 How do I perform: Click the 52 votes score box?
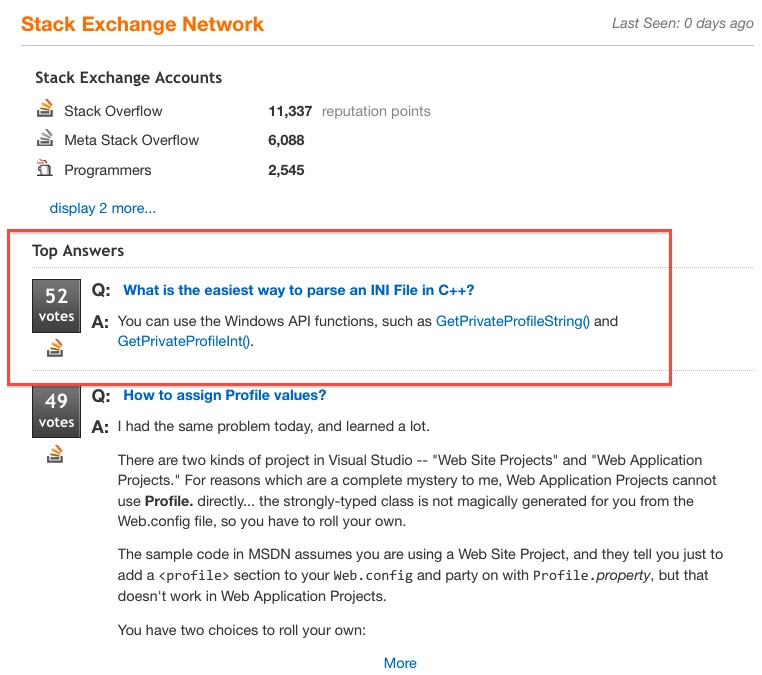click(56, 306)
